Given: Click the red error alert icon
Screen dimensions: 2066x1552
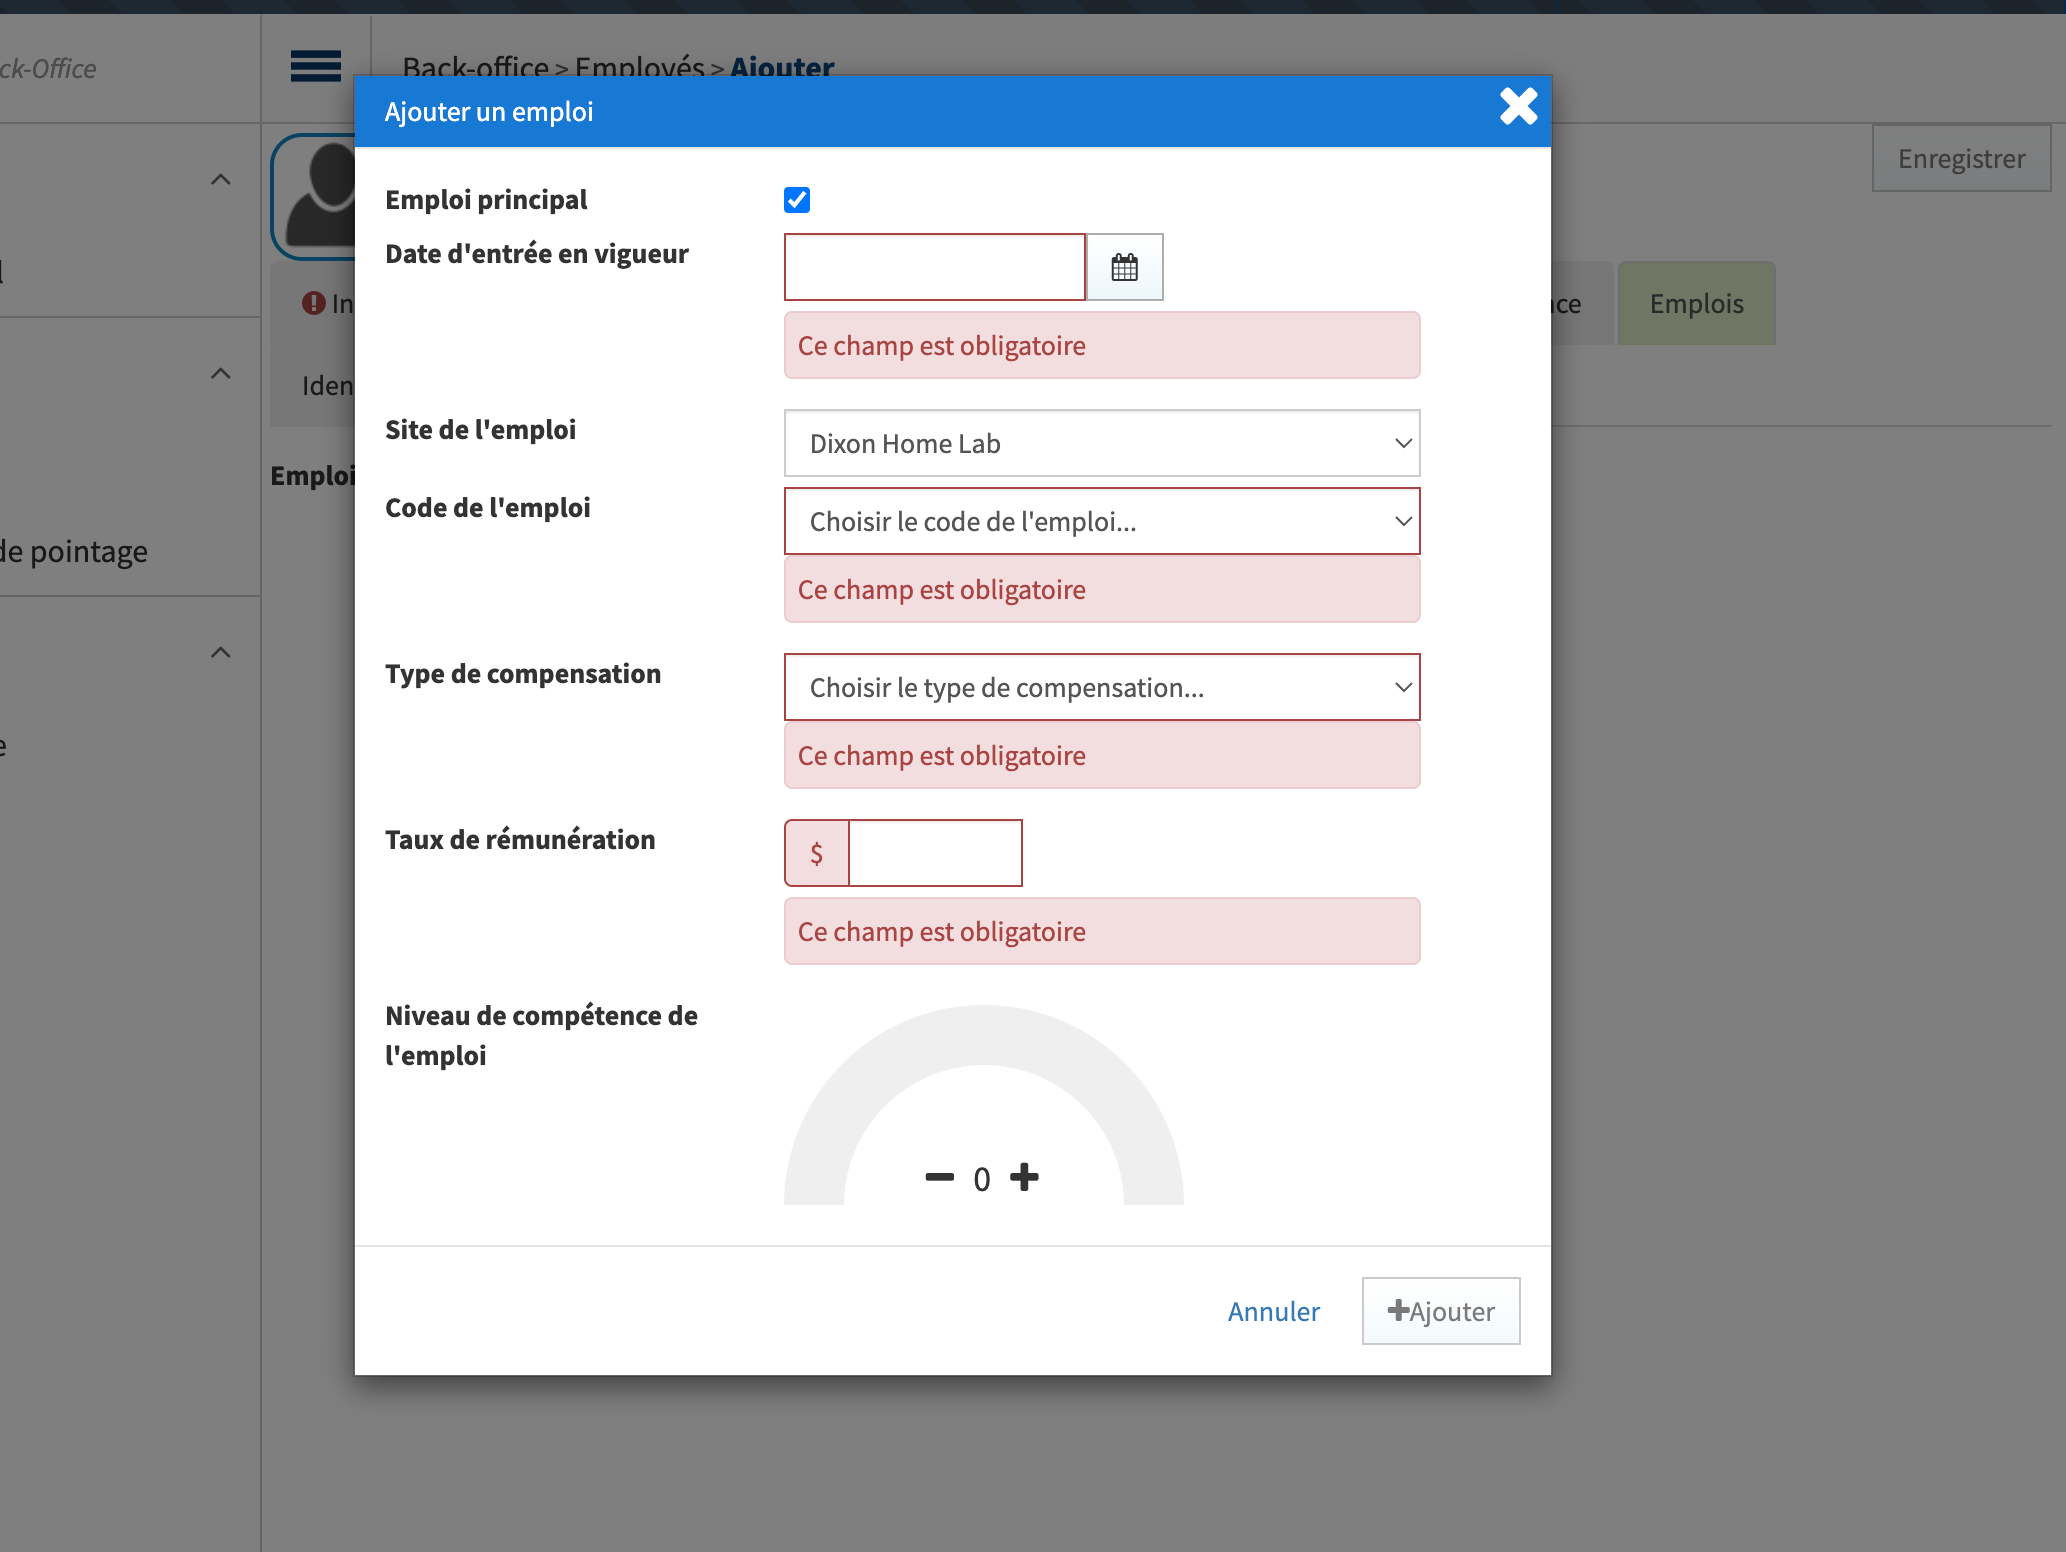Looking at the screenshot, I should (313, 303).
